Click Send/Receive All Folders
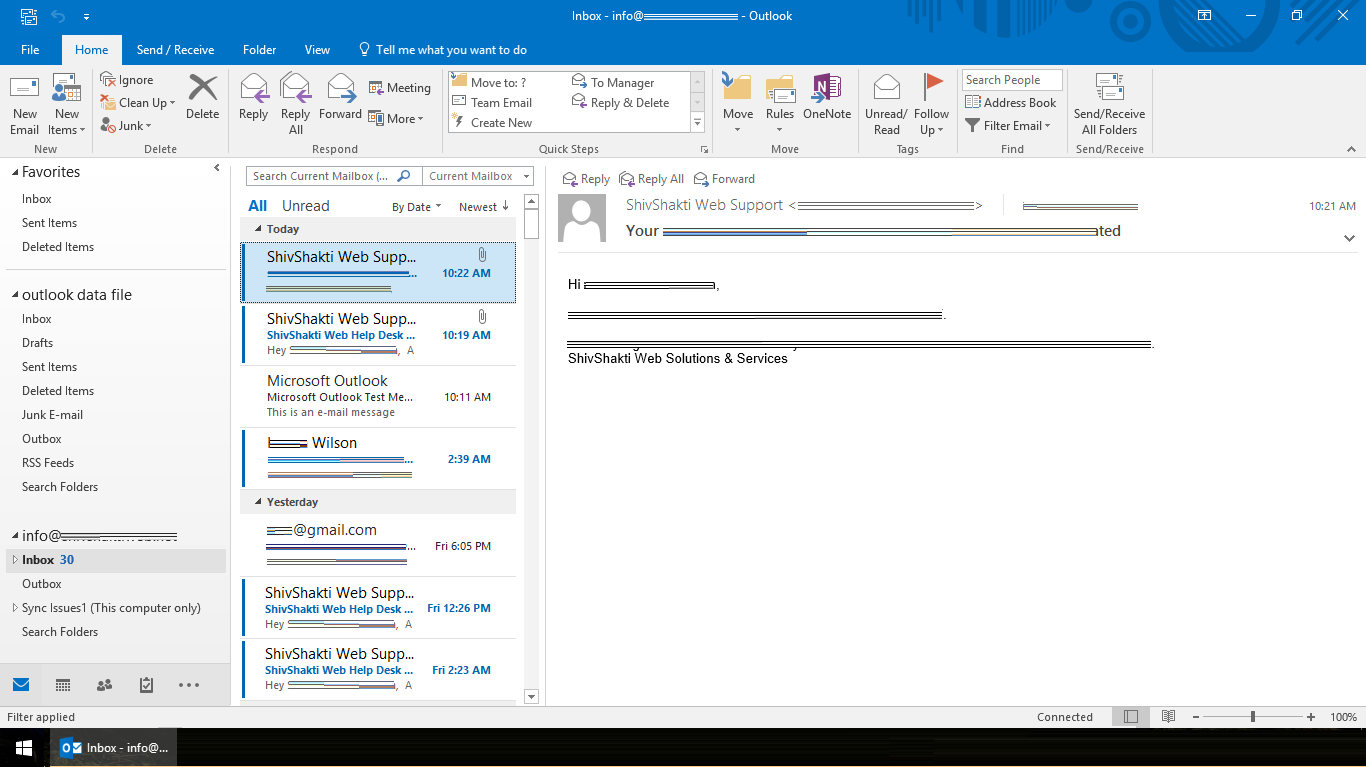This screenshot has width=1366, height=767. coord(1109,104)
